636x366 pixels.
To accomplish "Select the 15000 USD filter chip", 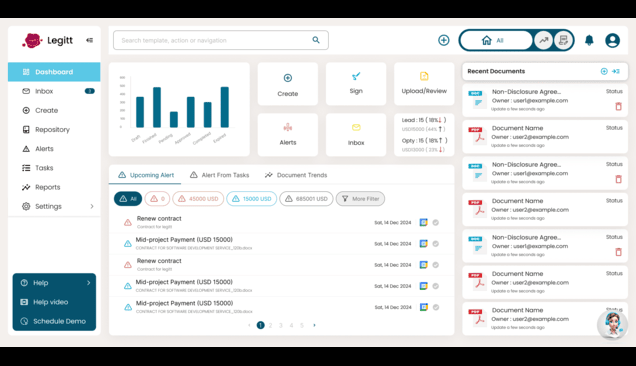I will 251,199.
